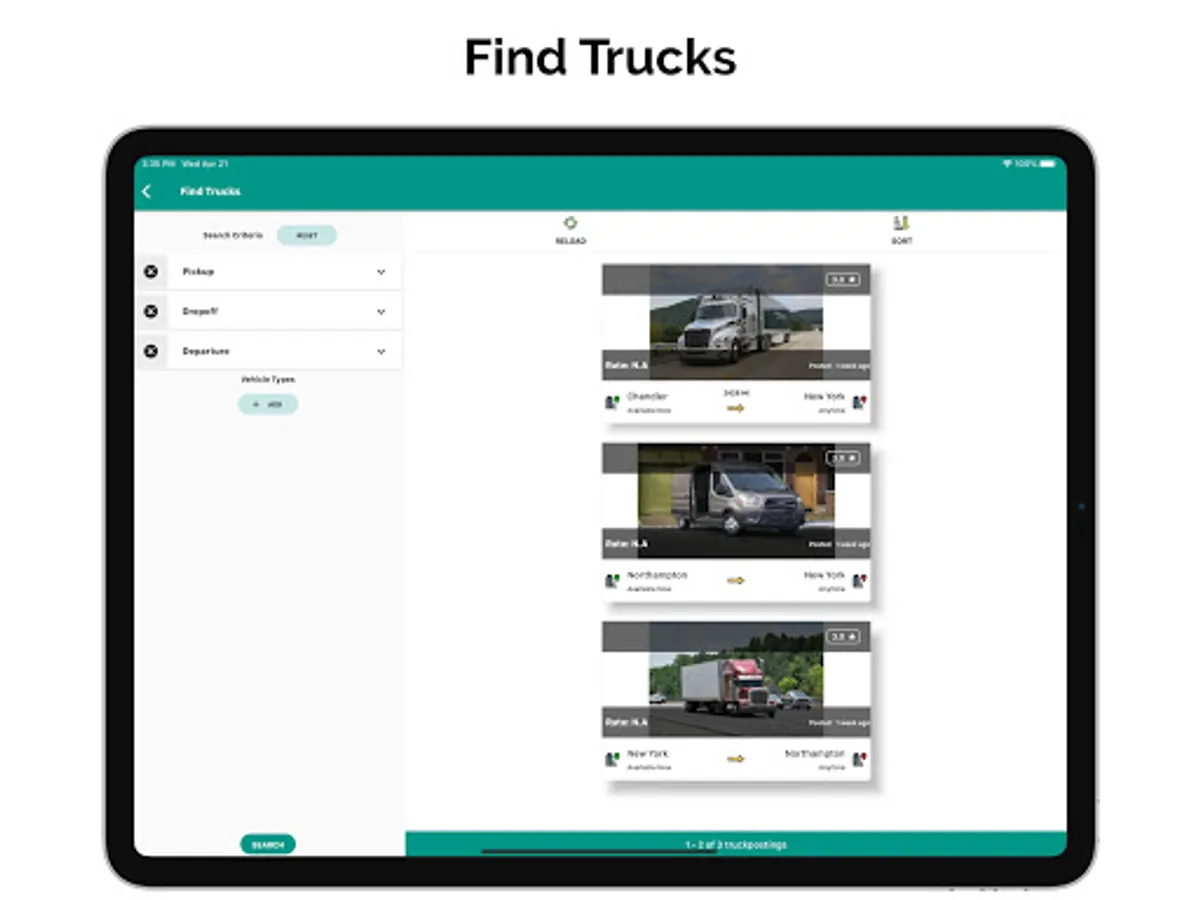Click the Departure label
1200x900 pixels.
[x=205, y=352]
